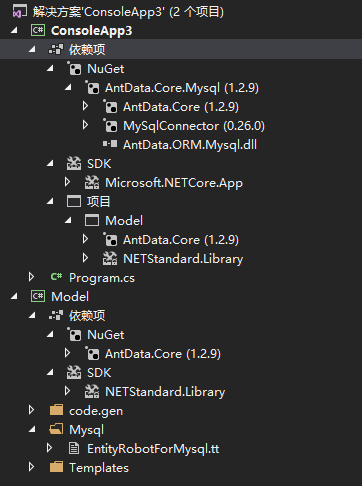
Task: Select the solution row 解决方案'ConsoleApp3' (2 个项目)
Action: point(181,12)
